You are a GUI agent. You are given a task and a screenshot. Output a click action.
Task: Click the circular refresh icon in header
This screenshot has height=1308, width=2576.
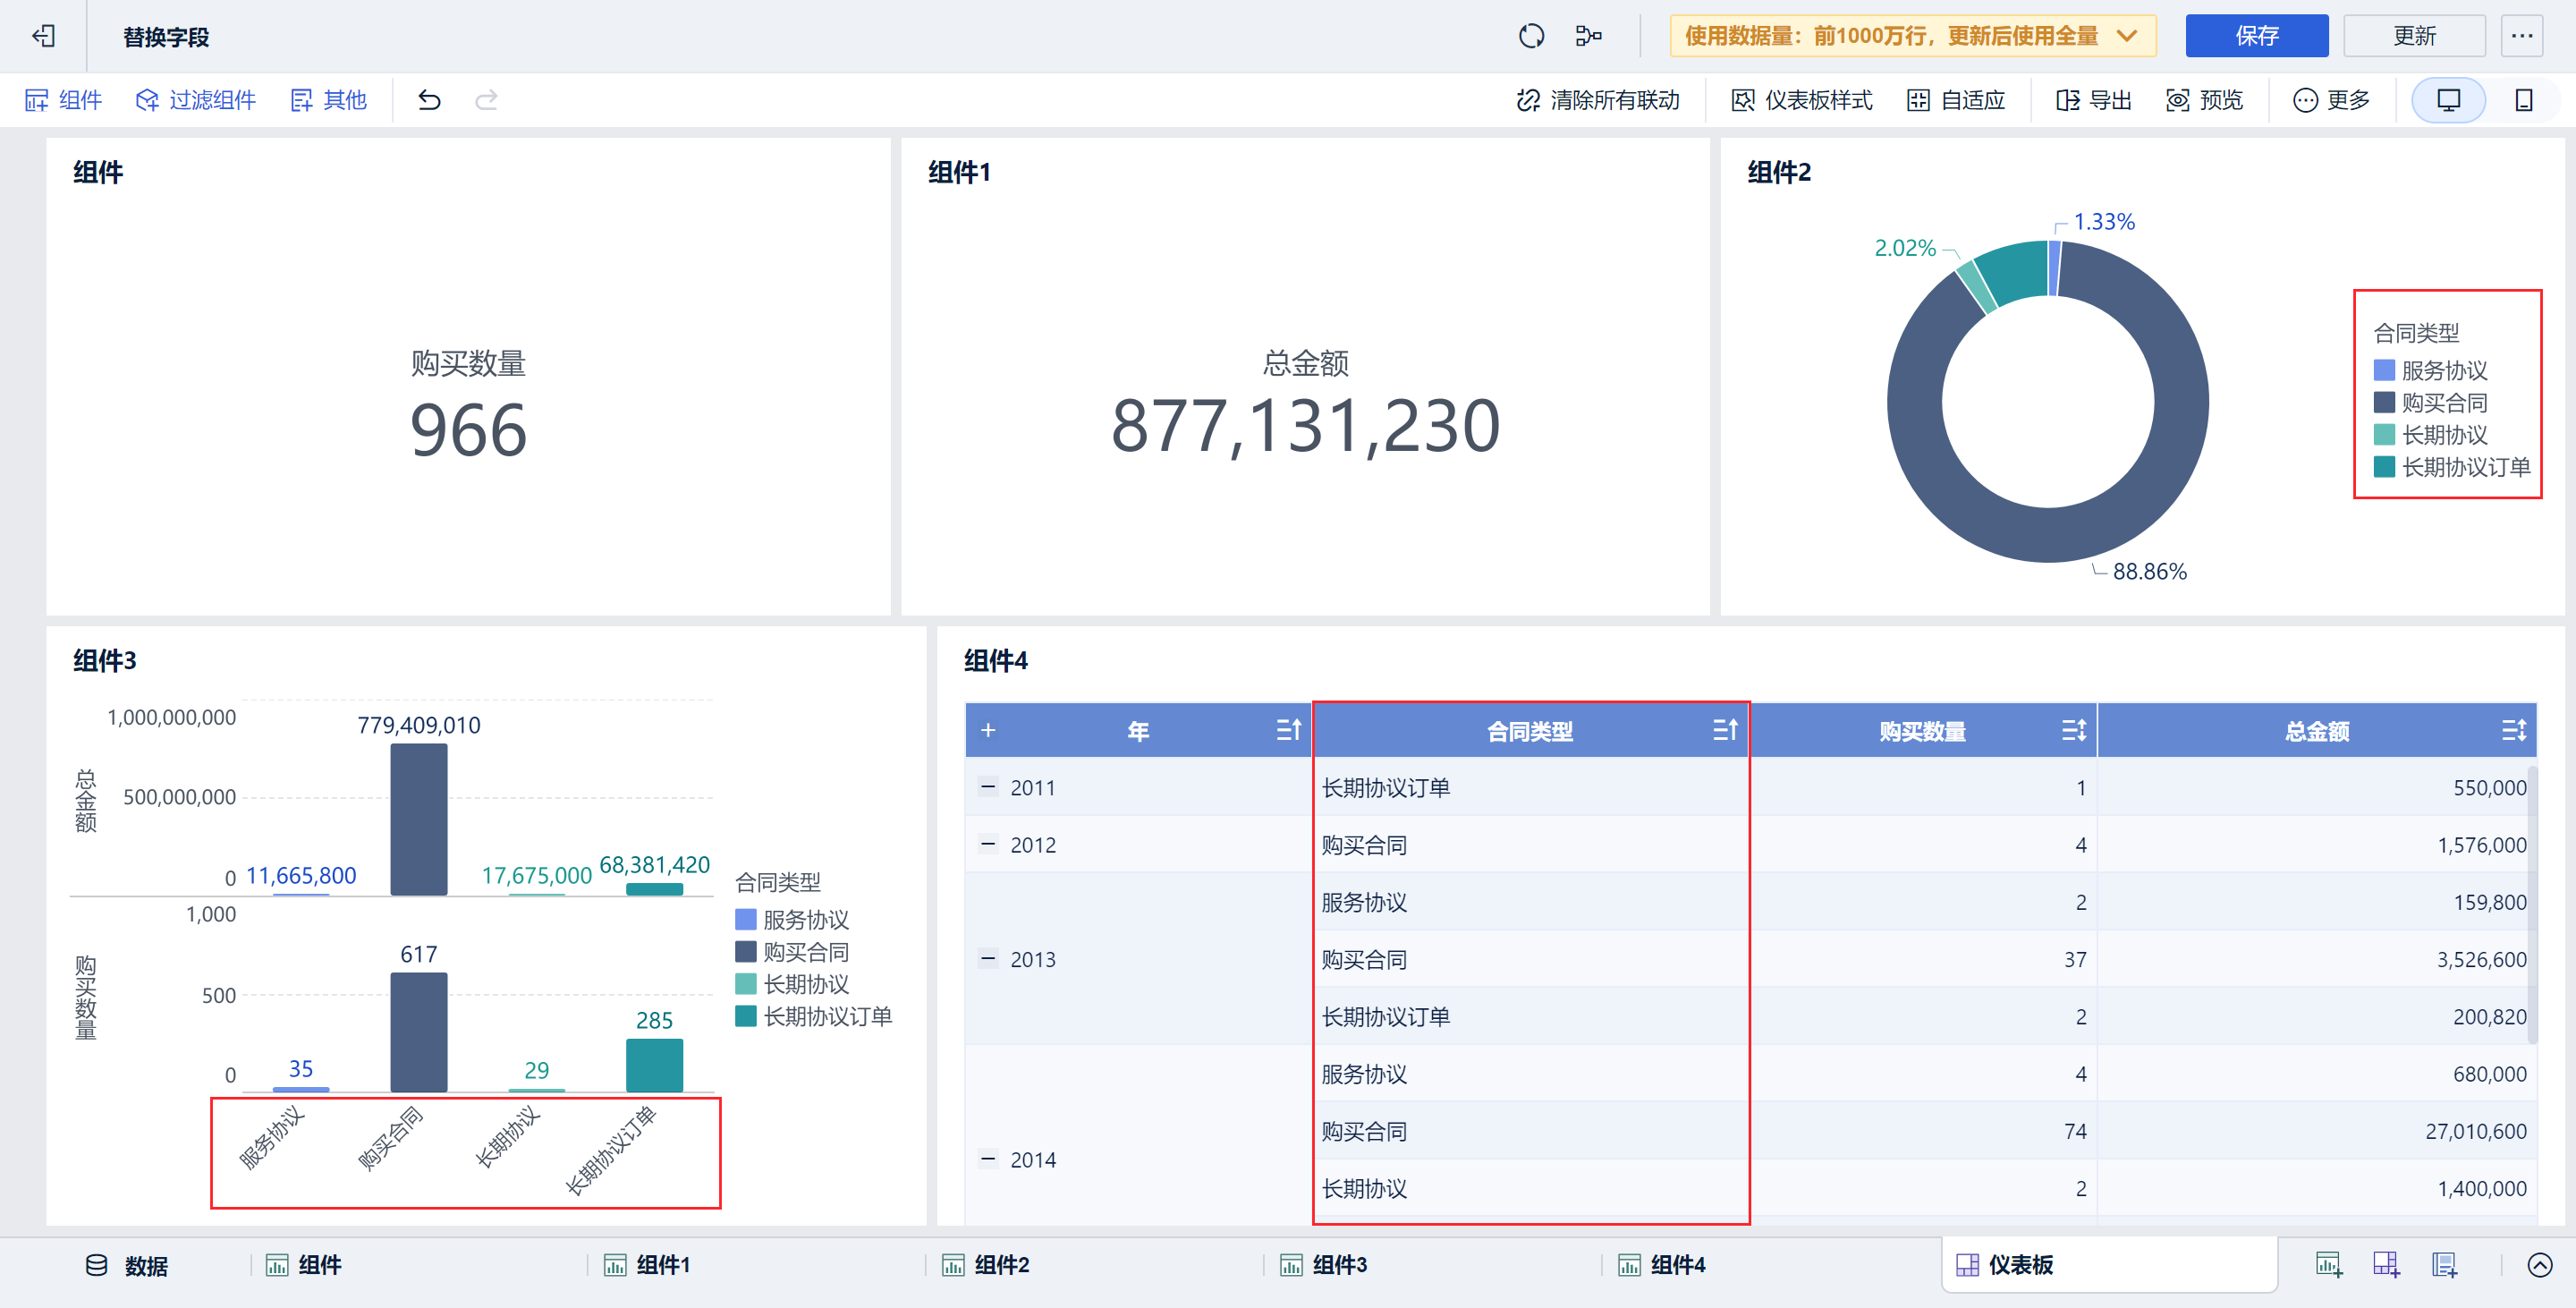[x=1531, y=37]
